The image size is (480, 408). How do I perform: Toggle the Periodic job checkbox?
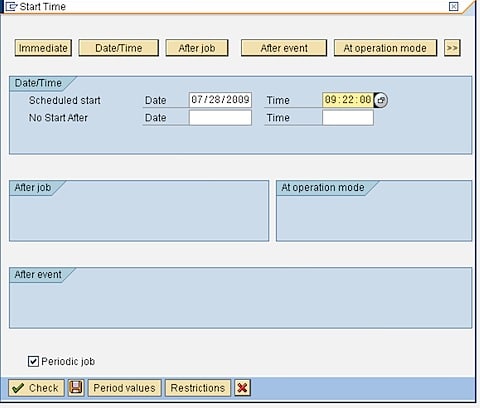[33, 361]
